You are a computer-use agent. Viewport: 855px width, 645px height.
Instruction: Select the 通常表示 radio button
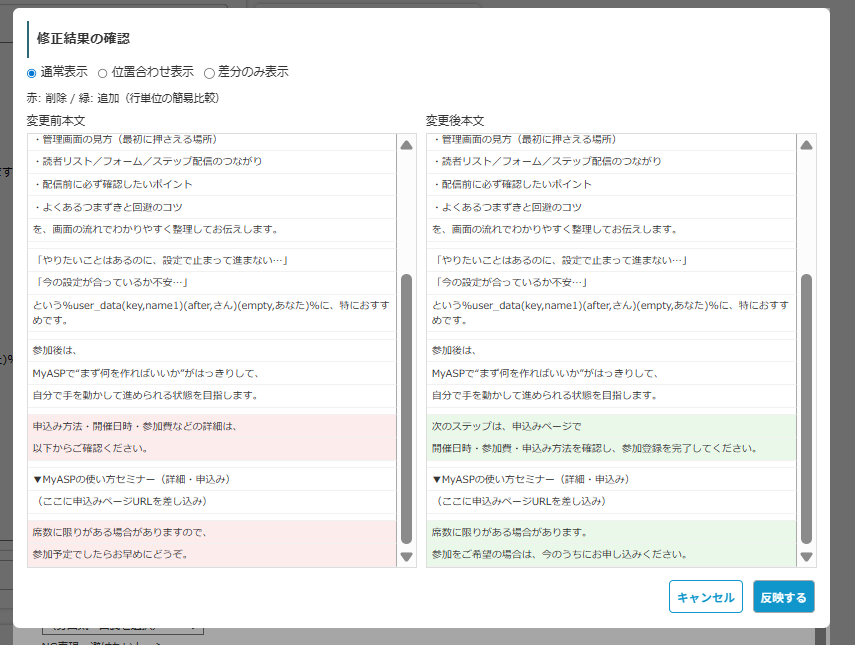33,73
